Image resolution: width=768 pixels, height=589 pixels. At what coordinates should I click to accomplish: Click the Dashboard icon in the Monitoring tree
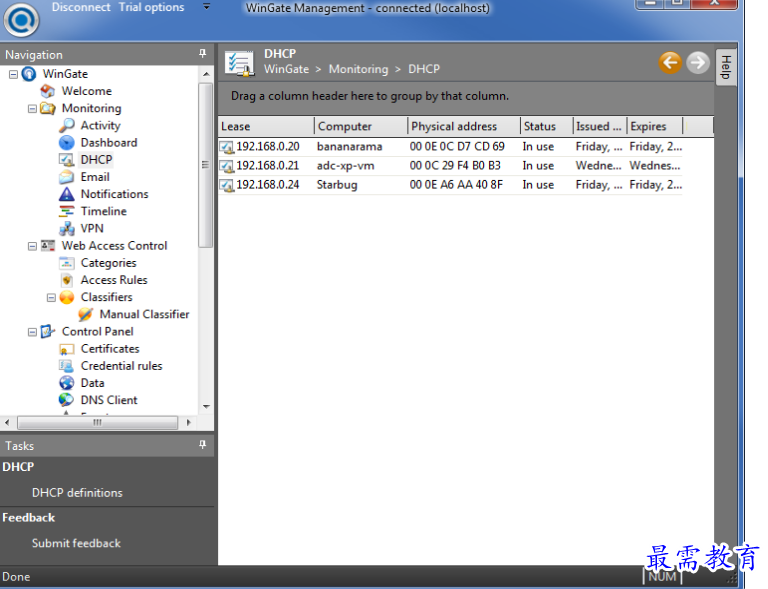tap(66, 143)
